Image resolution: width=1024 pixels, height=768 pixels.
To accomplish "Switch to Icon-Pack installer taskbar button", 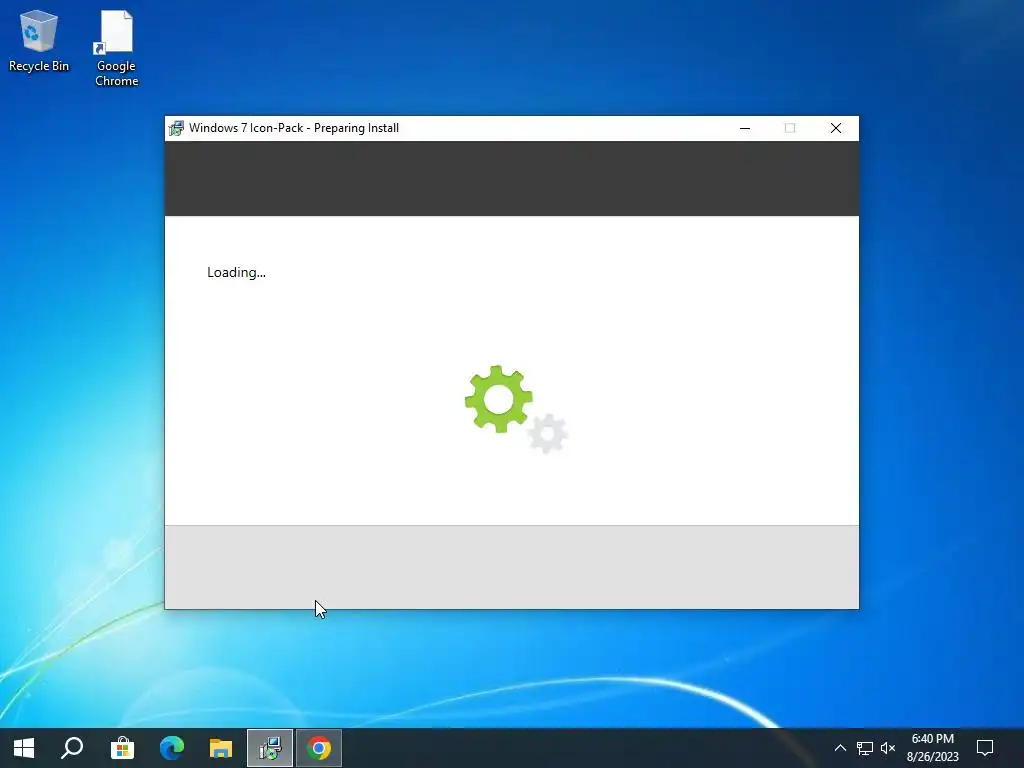I will pos(270,748).
